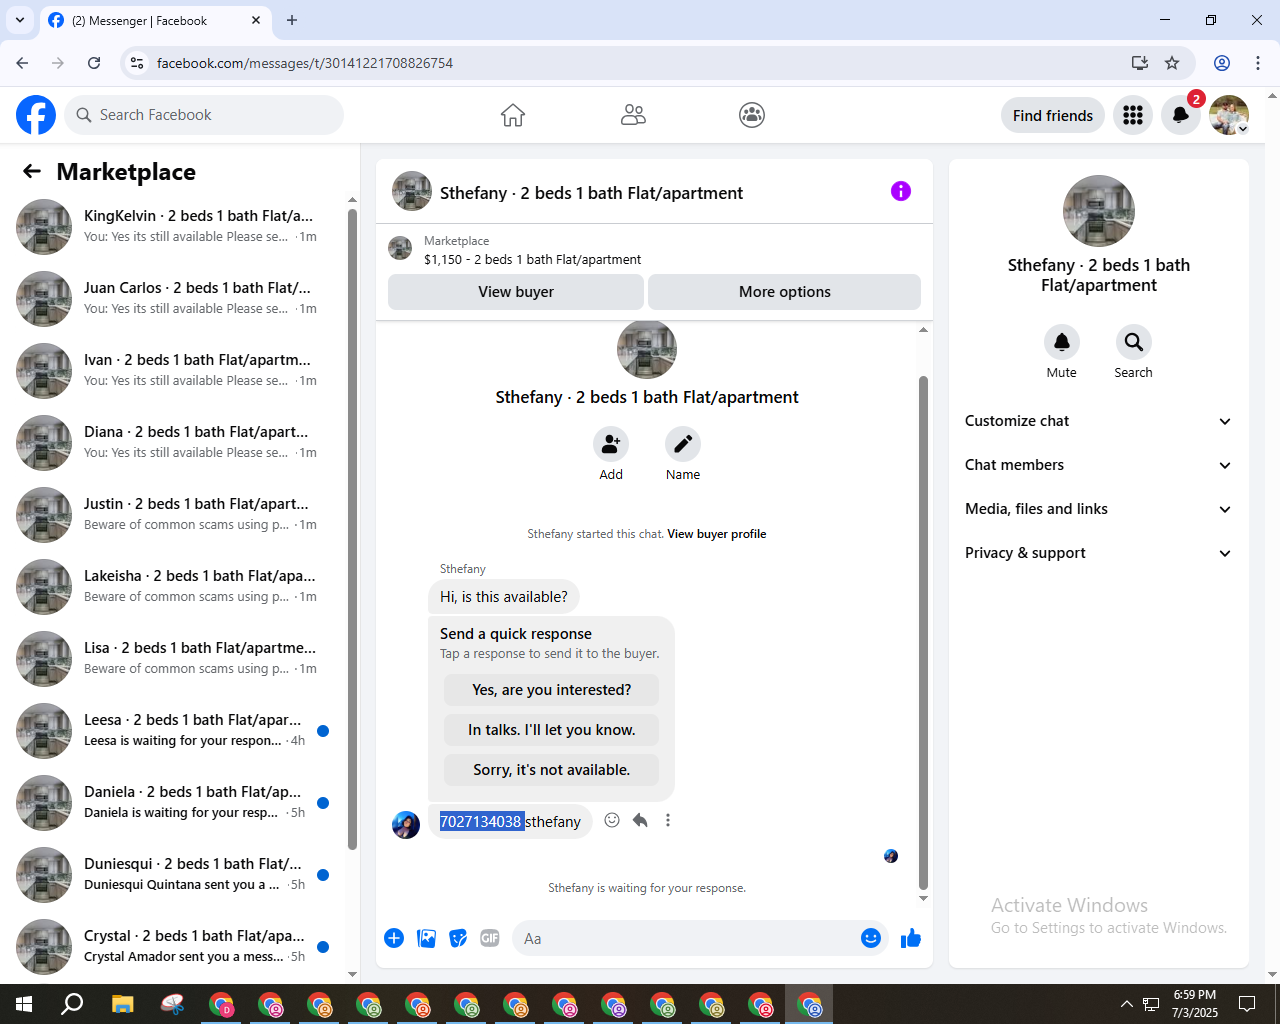1280x1024 pixels.
Task: View site information icon in address bar
Action: coord(138,63)
